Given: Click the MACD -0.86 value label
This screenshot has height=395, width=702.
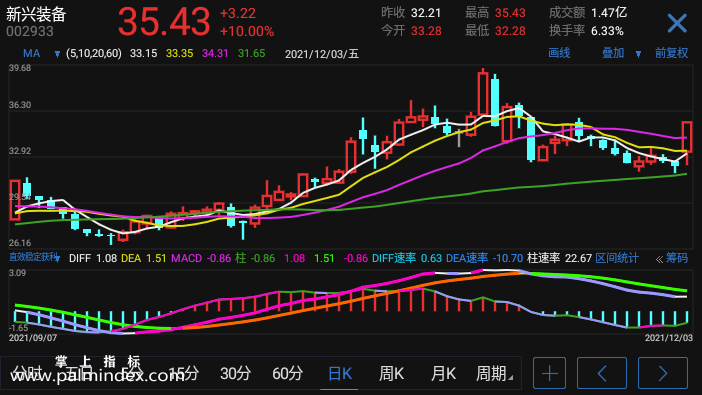Looking at the screenshot, I should (x=201, y=258).
